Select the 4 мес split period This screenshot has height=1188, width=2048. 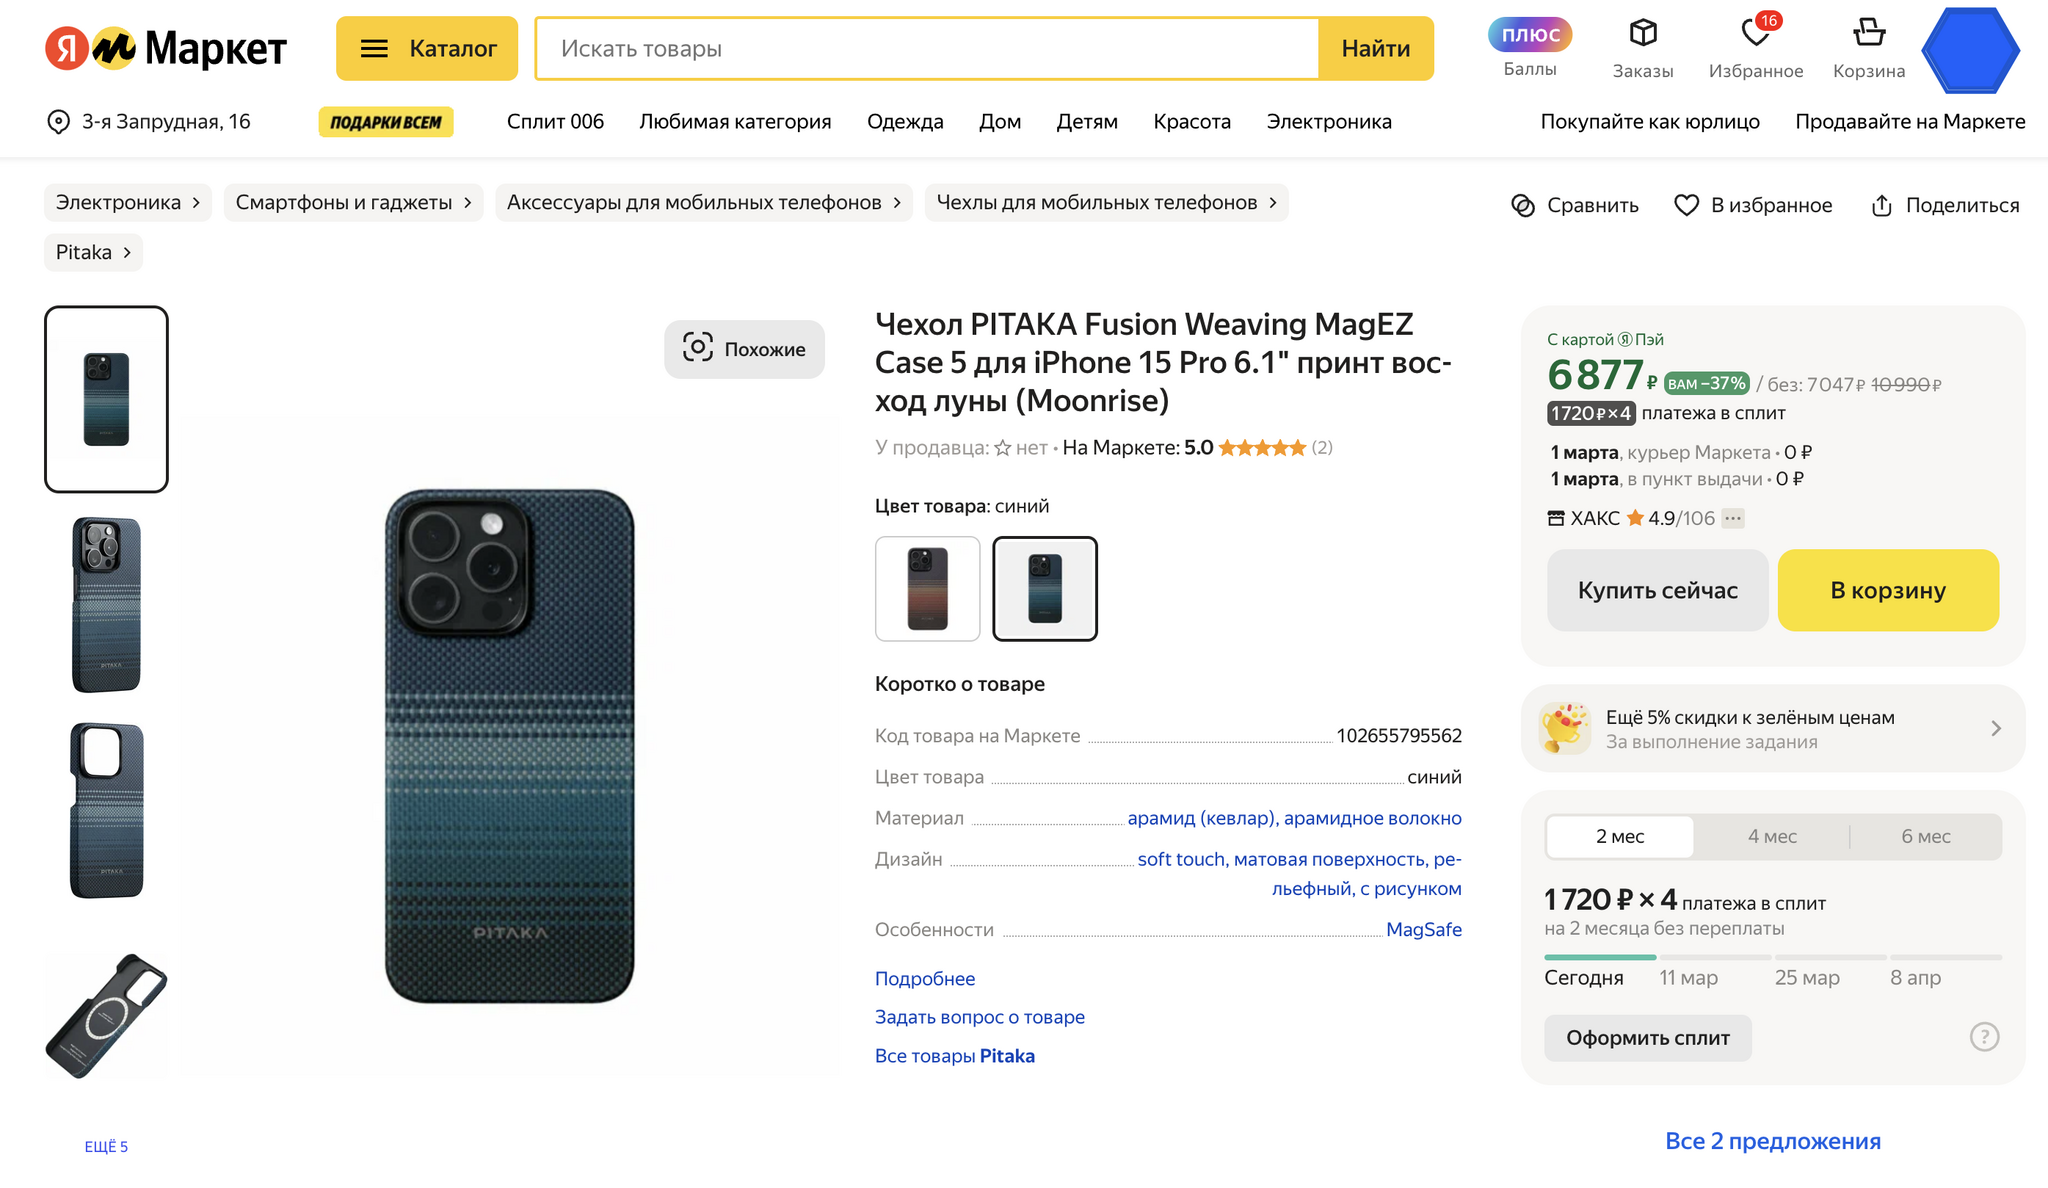[1772, 837]
